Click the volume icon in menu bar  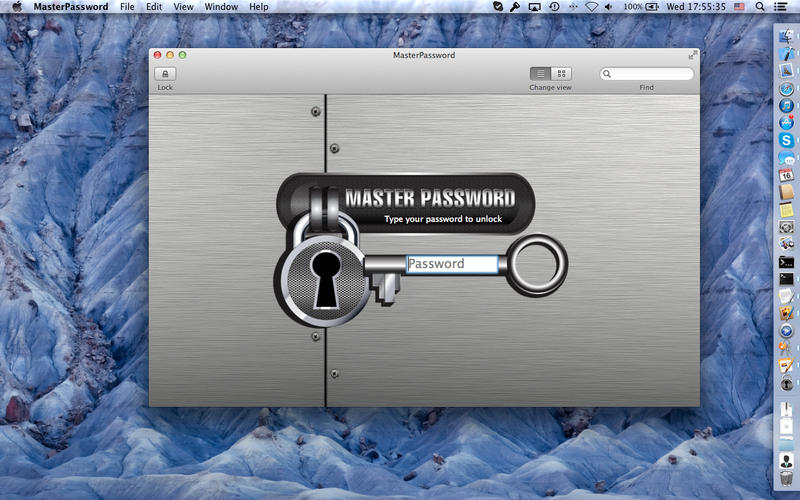[x=609, y=7]
